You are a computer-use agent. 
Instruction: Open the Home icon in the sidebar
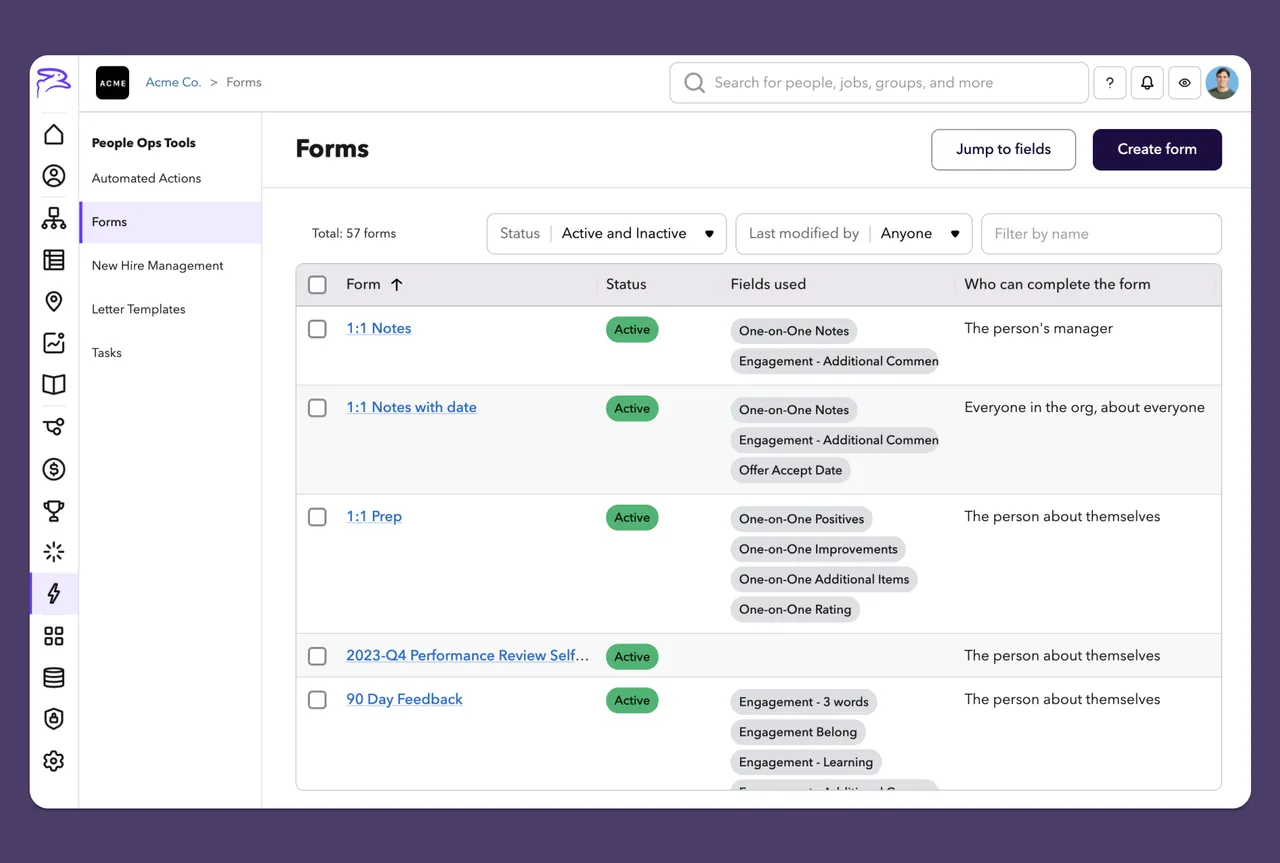click(53, 134)
